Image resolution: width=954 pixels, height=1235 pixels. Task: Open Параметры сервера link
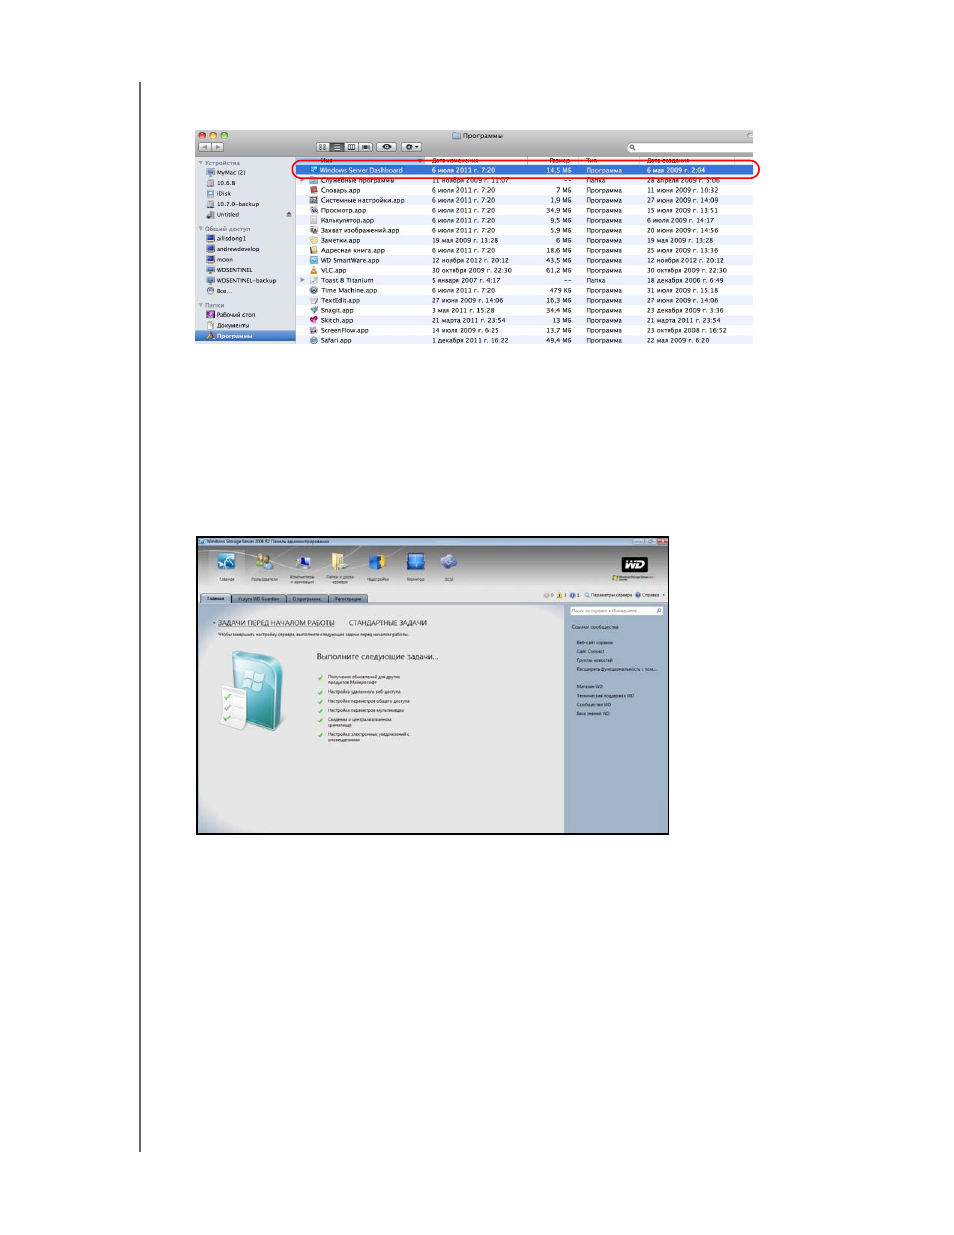608,595
